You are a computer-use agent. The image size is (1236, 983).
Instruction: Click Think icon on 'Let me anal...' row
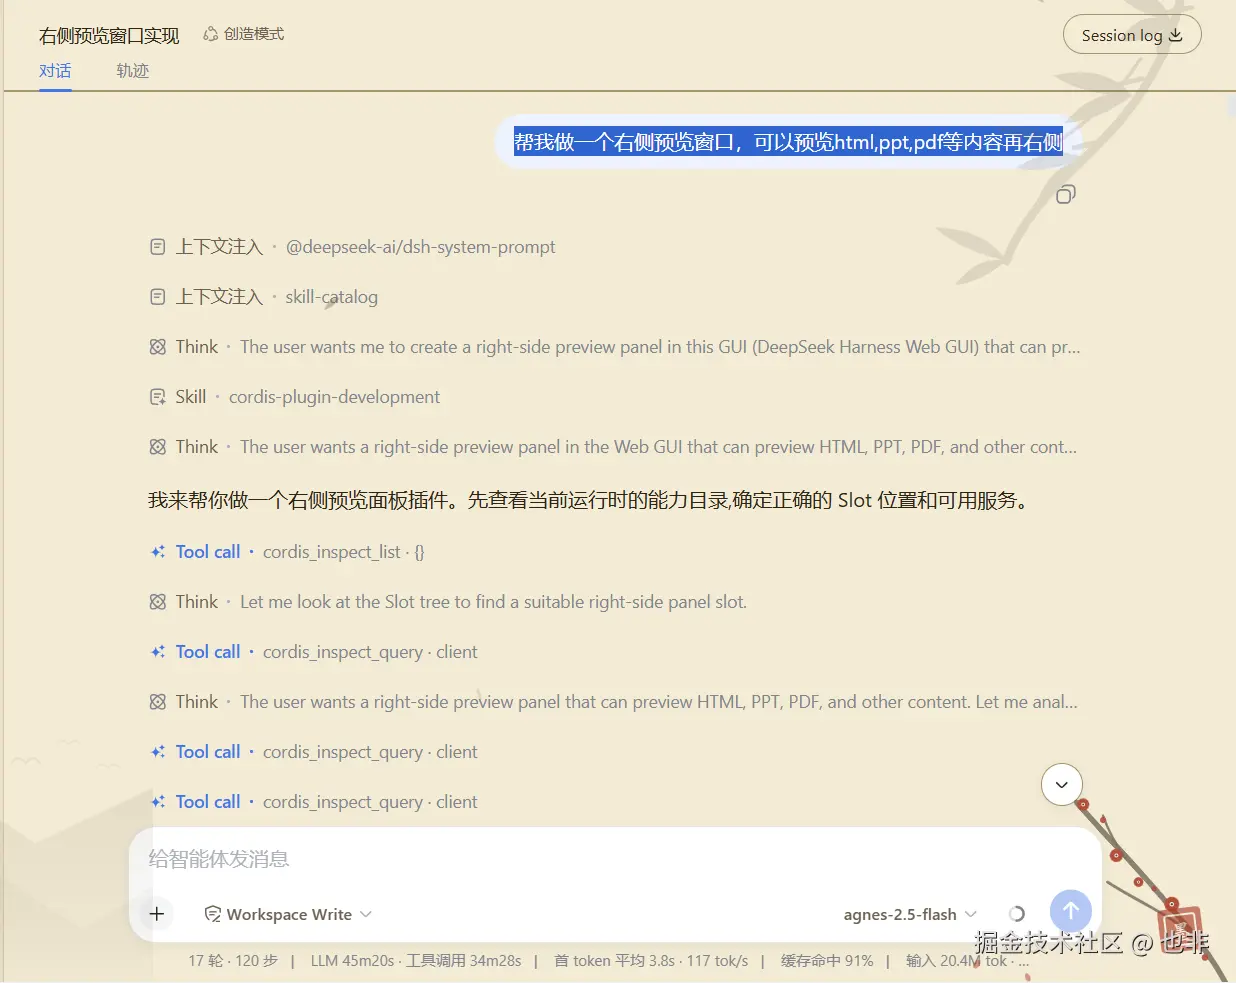coord(157,702)
